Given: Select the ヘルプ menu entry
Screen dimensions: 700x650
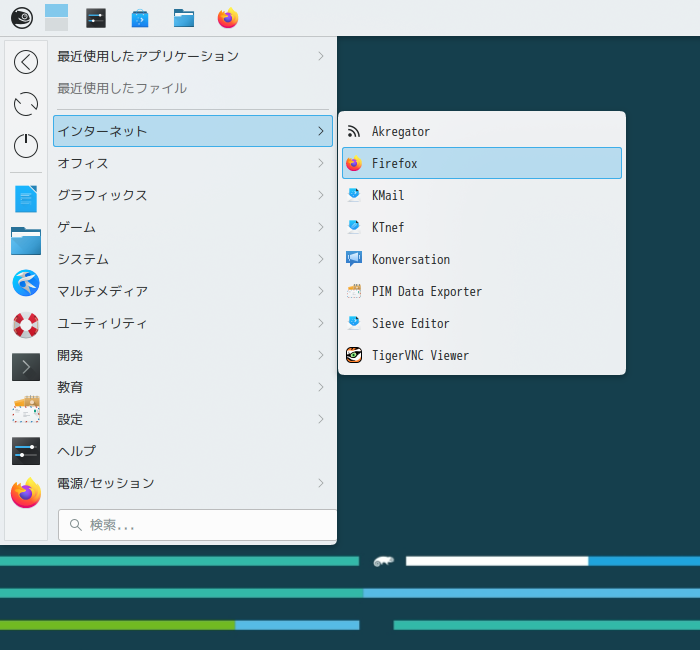Looking at the screenshot, I should point(193,451).
